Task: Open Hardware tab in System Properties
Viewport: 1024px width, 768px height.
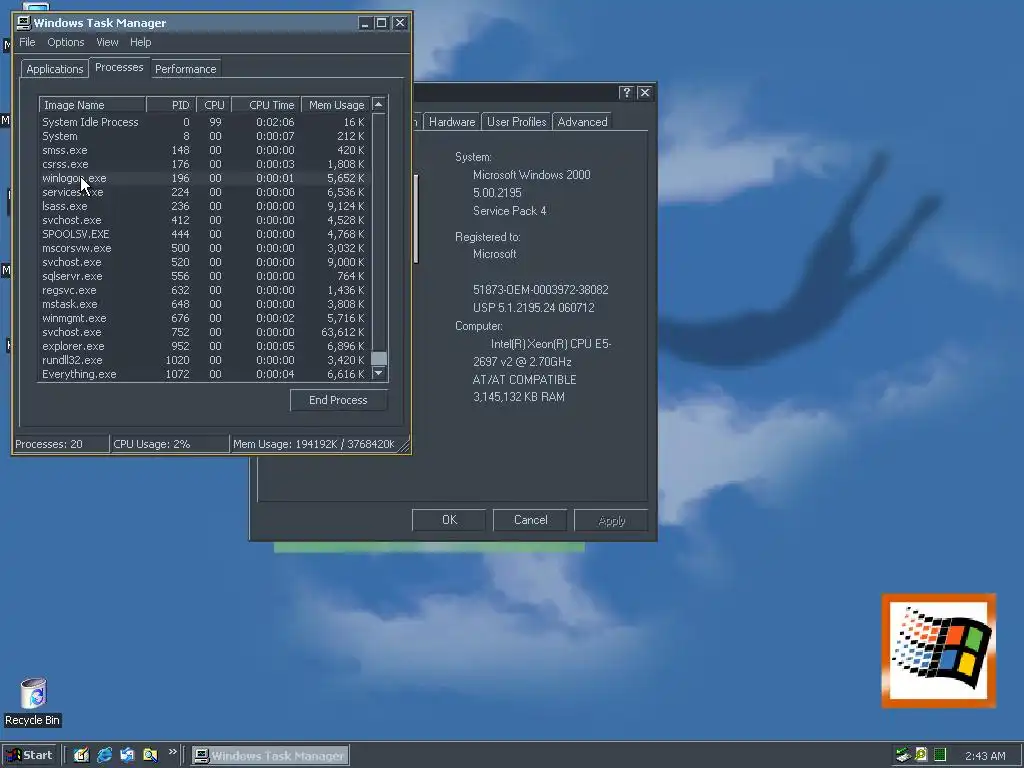Action: coord(452,122)
